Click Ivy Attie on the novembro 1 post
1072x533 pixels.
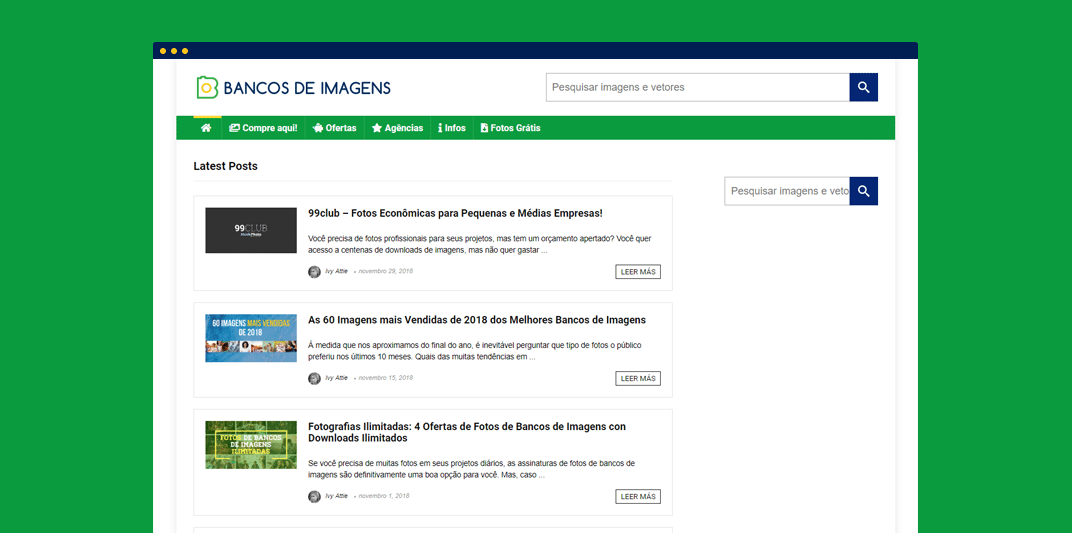click(x=336, y=496)
